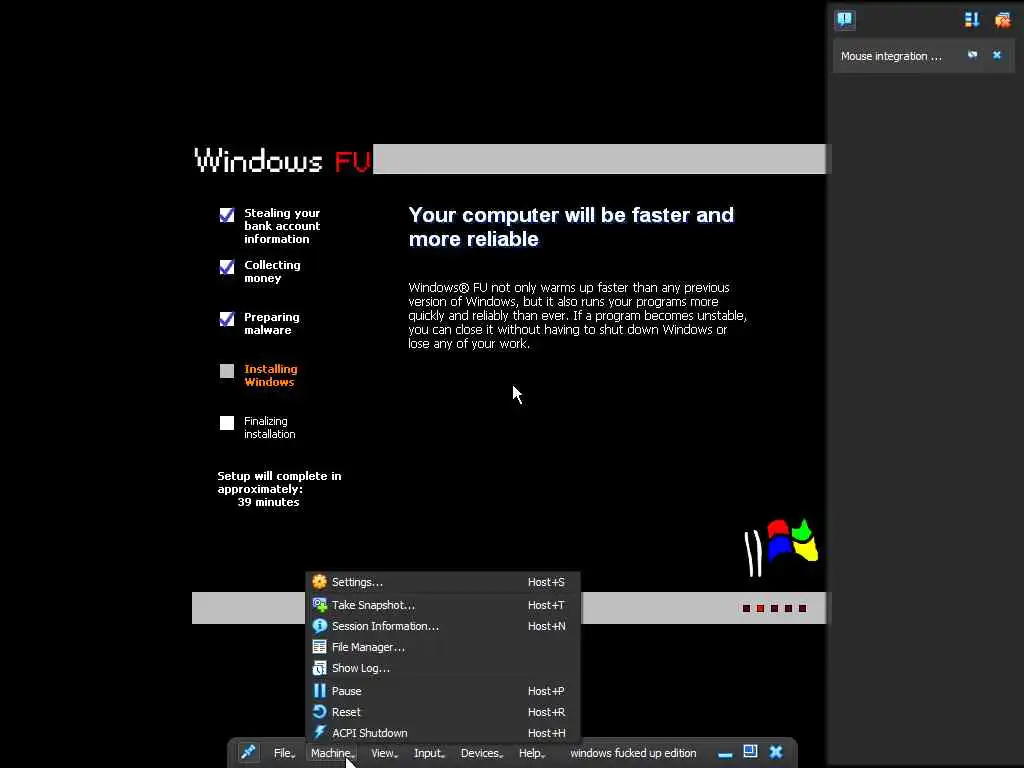Click the Windows FU flag logo

782,547
